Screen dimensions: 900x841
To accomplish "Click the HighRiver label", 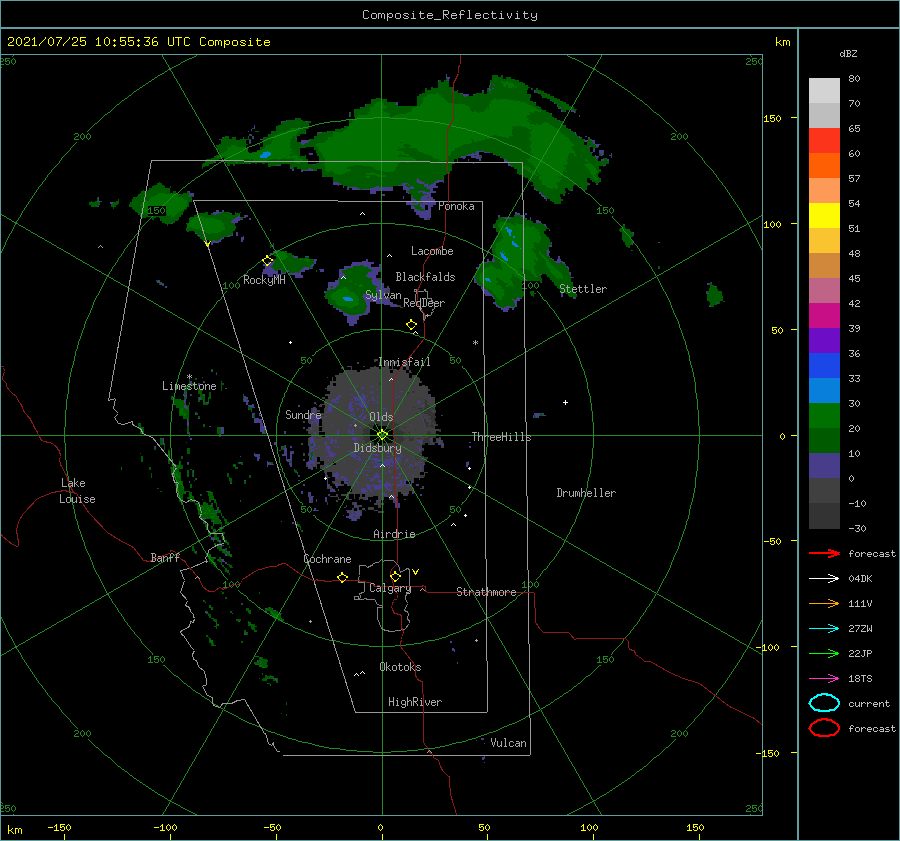I will (415, 702).
